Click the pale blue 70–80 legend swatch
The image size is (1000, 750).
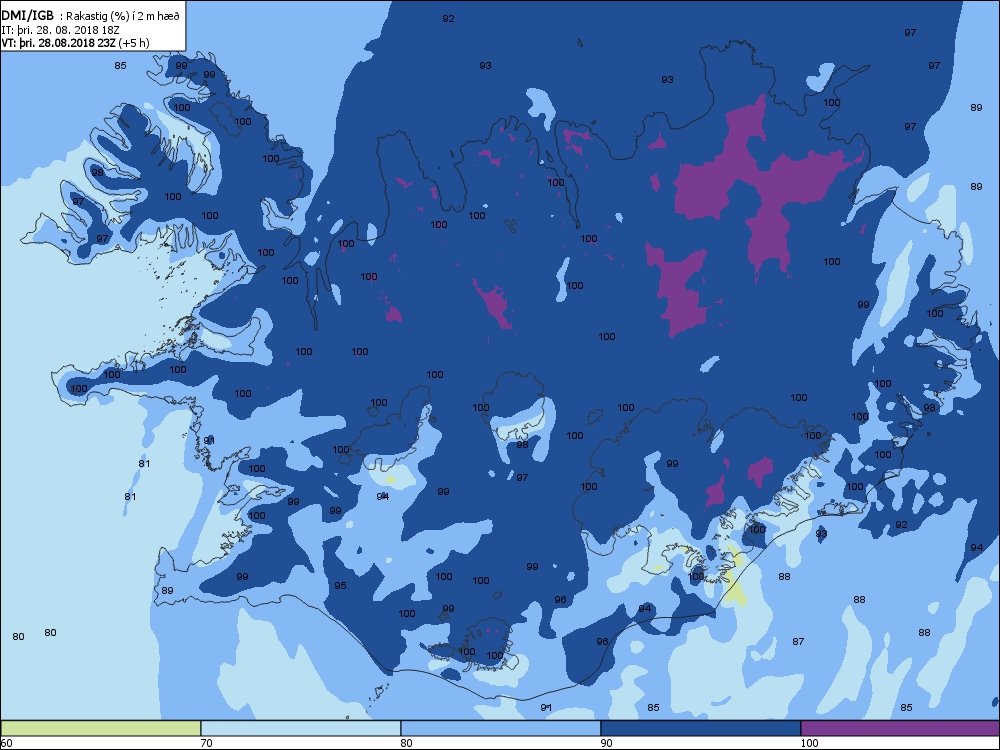tap(300, 728)
